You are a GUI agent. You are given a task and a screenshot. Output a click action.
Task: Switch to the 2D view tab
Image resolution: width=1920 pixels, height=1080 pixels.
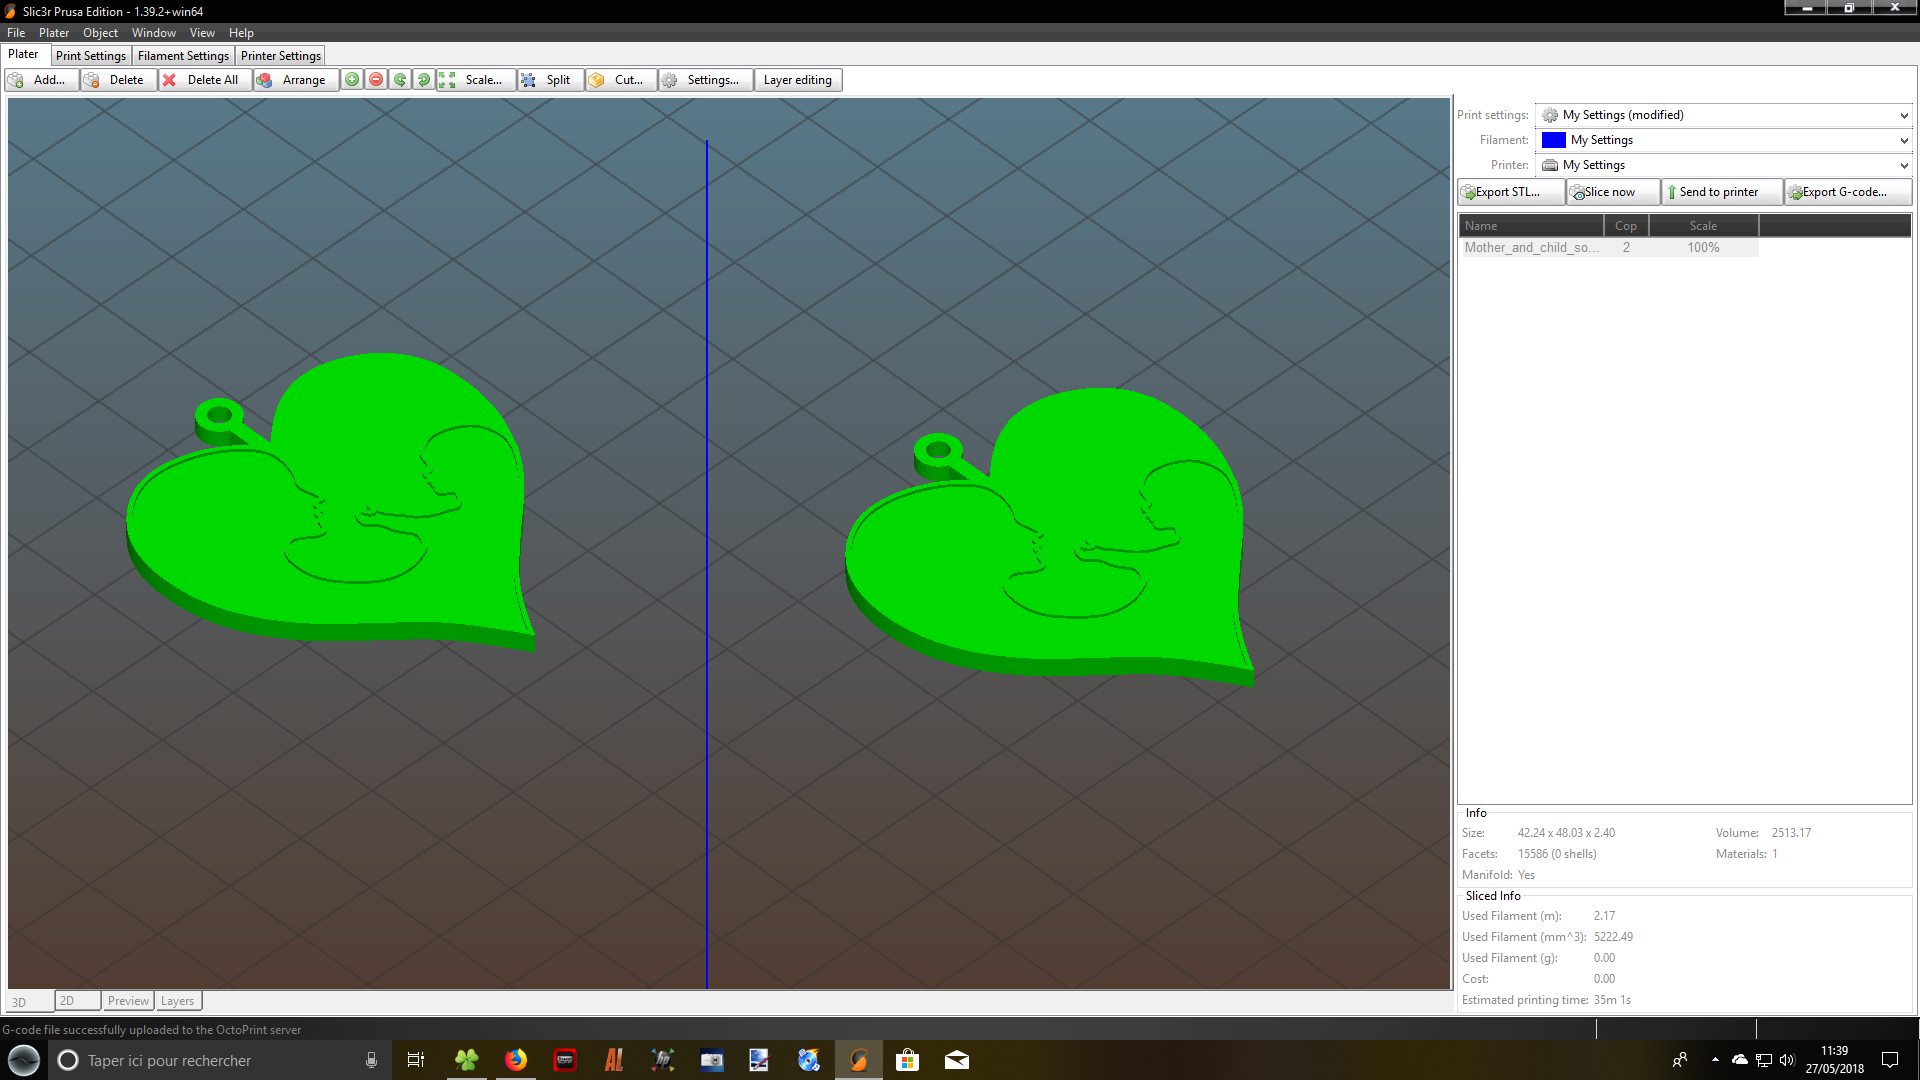78,1001
